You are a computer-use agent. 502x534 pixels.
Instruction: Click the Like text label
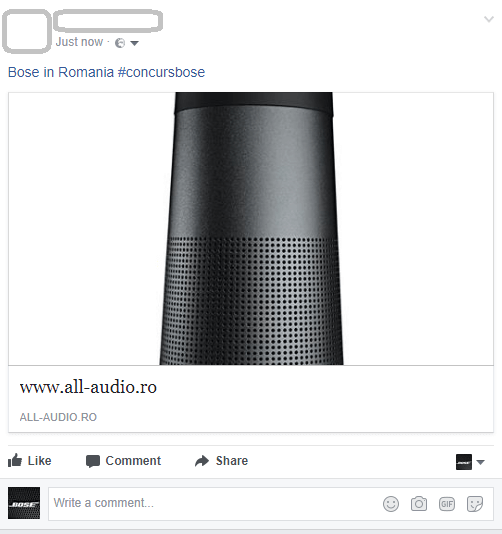40,461
